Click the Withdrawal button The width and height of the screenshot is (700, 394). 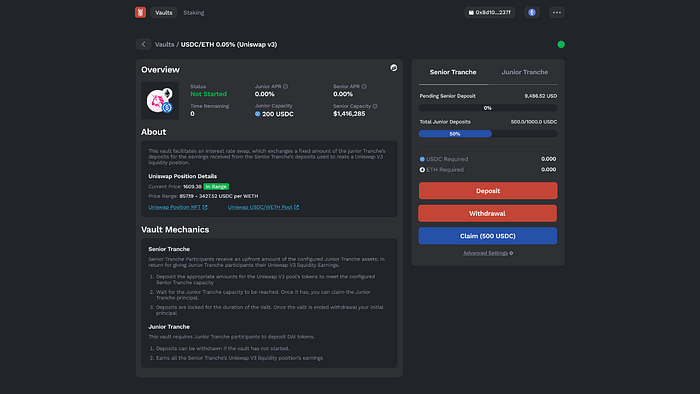[x=488, y=213]
